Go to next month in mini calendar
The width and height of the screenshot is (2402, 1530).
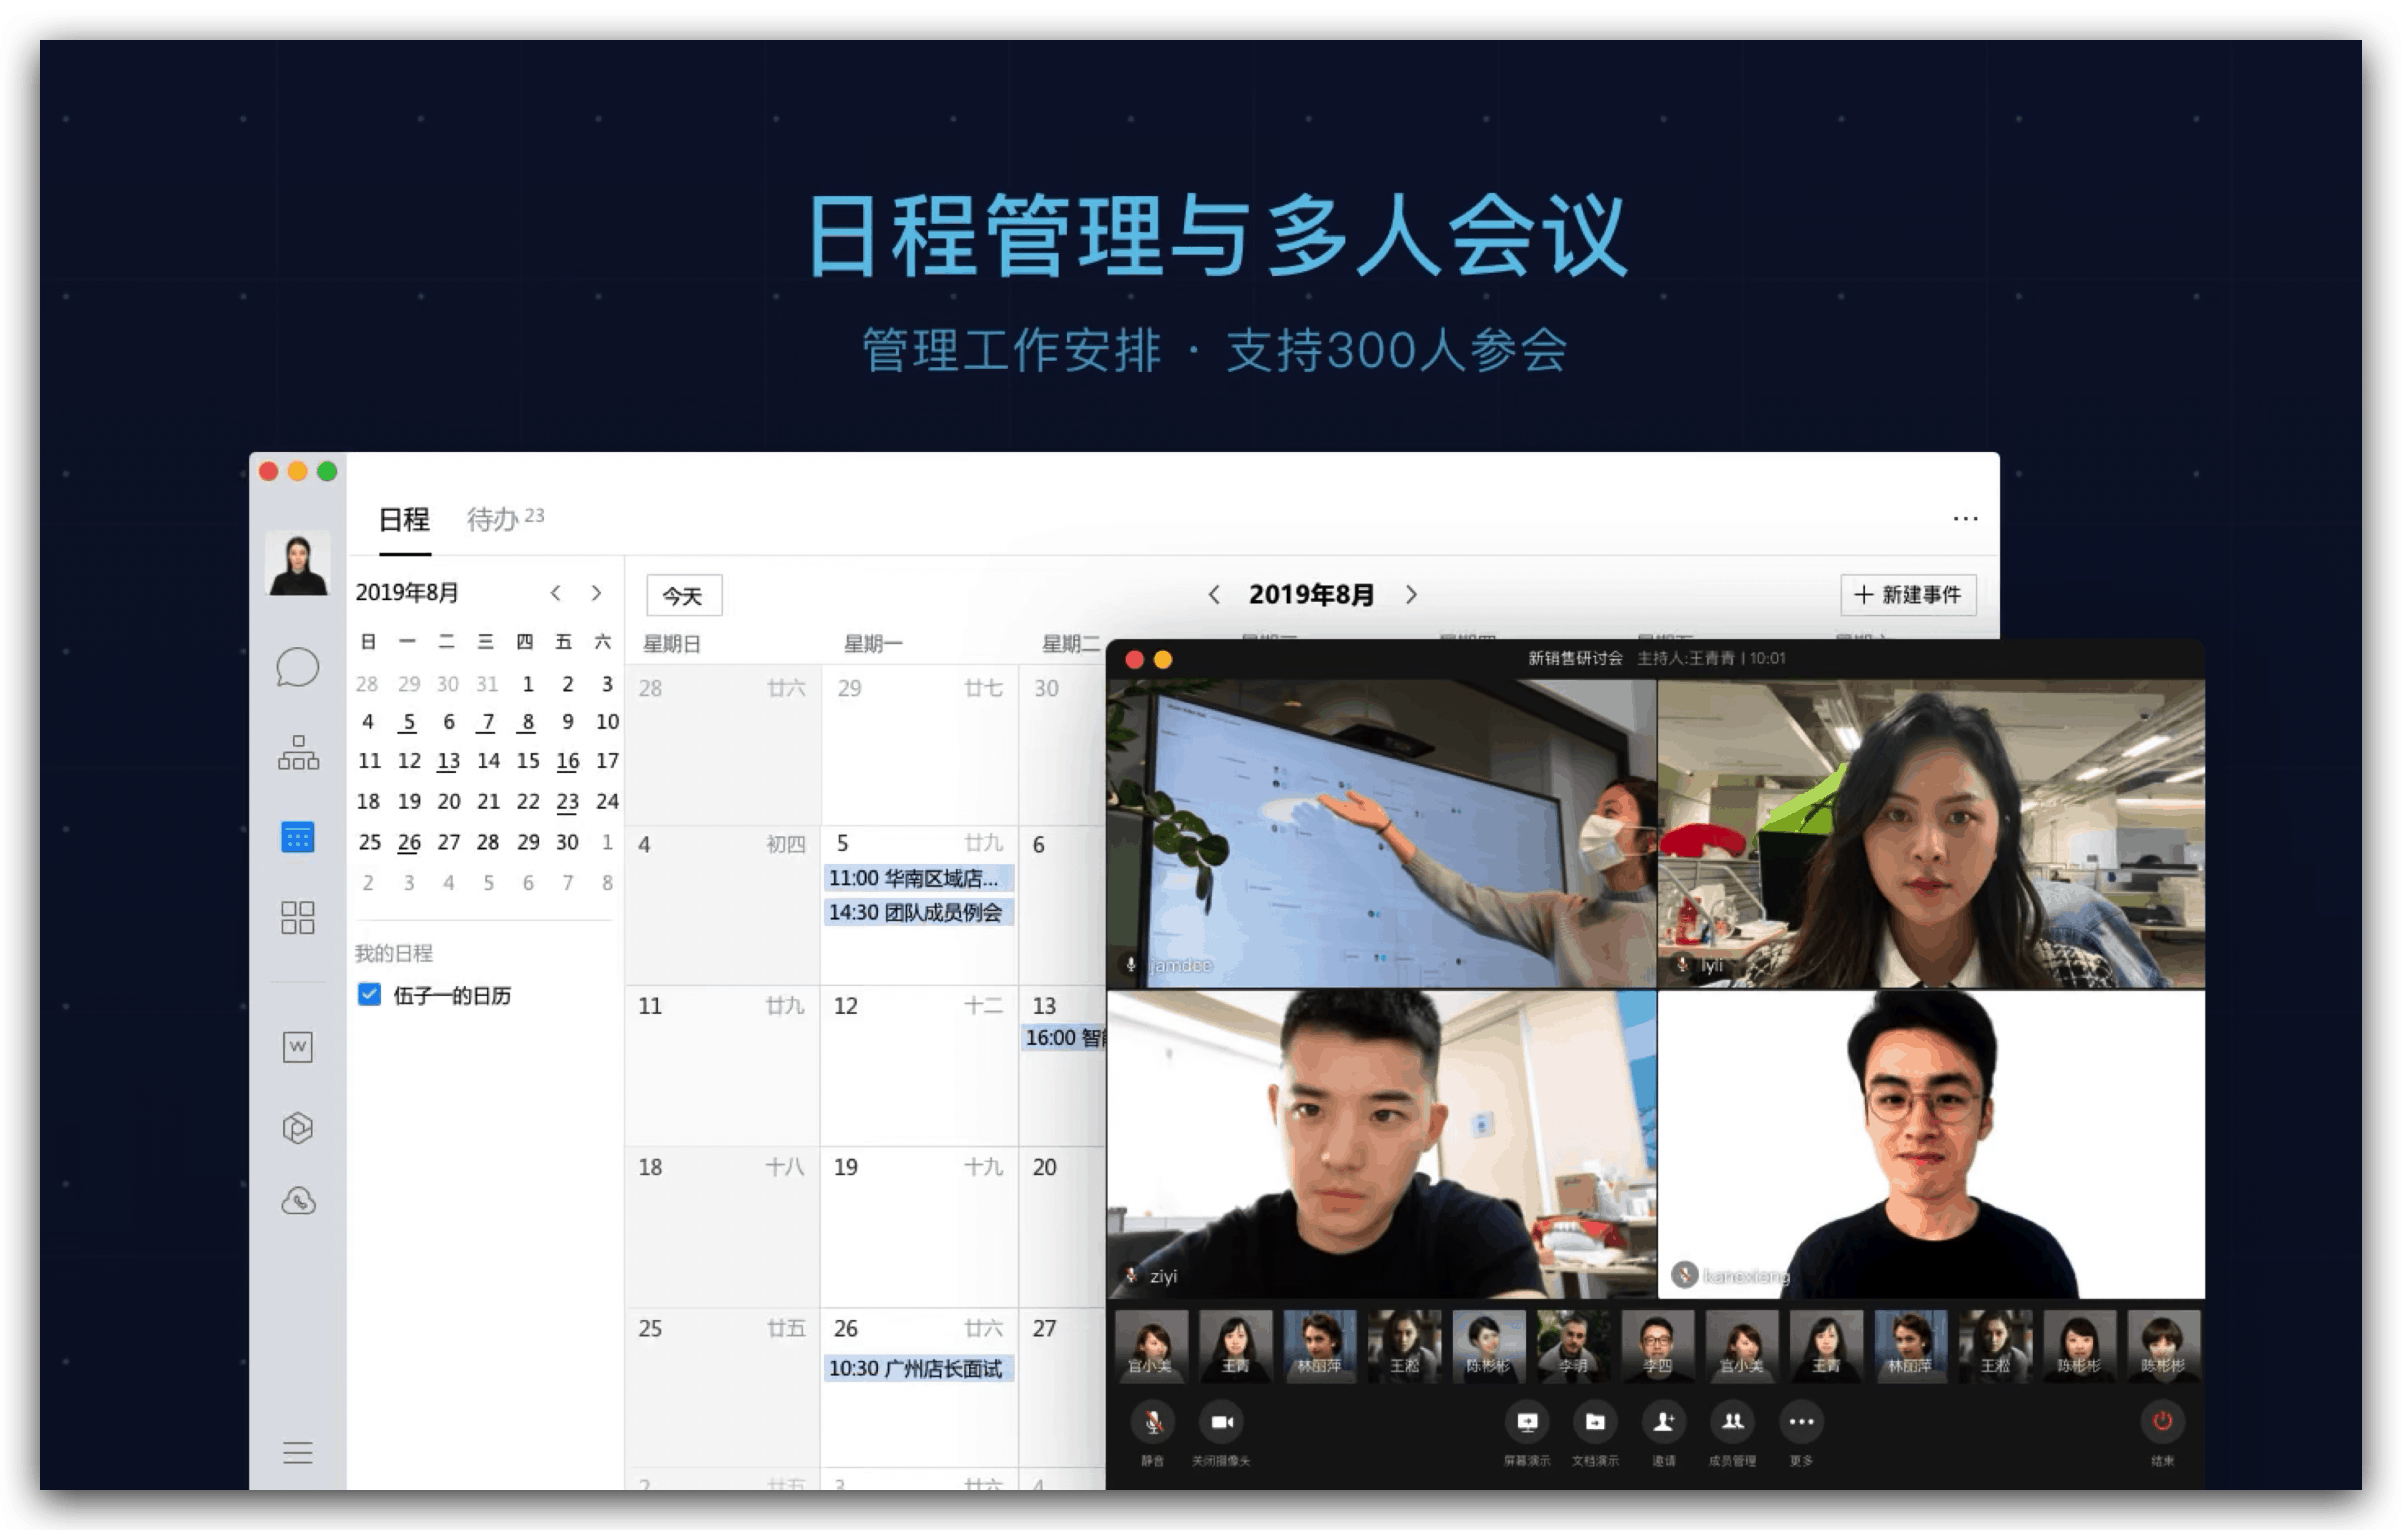tap(596, 593)
